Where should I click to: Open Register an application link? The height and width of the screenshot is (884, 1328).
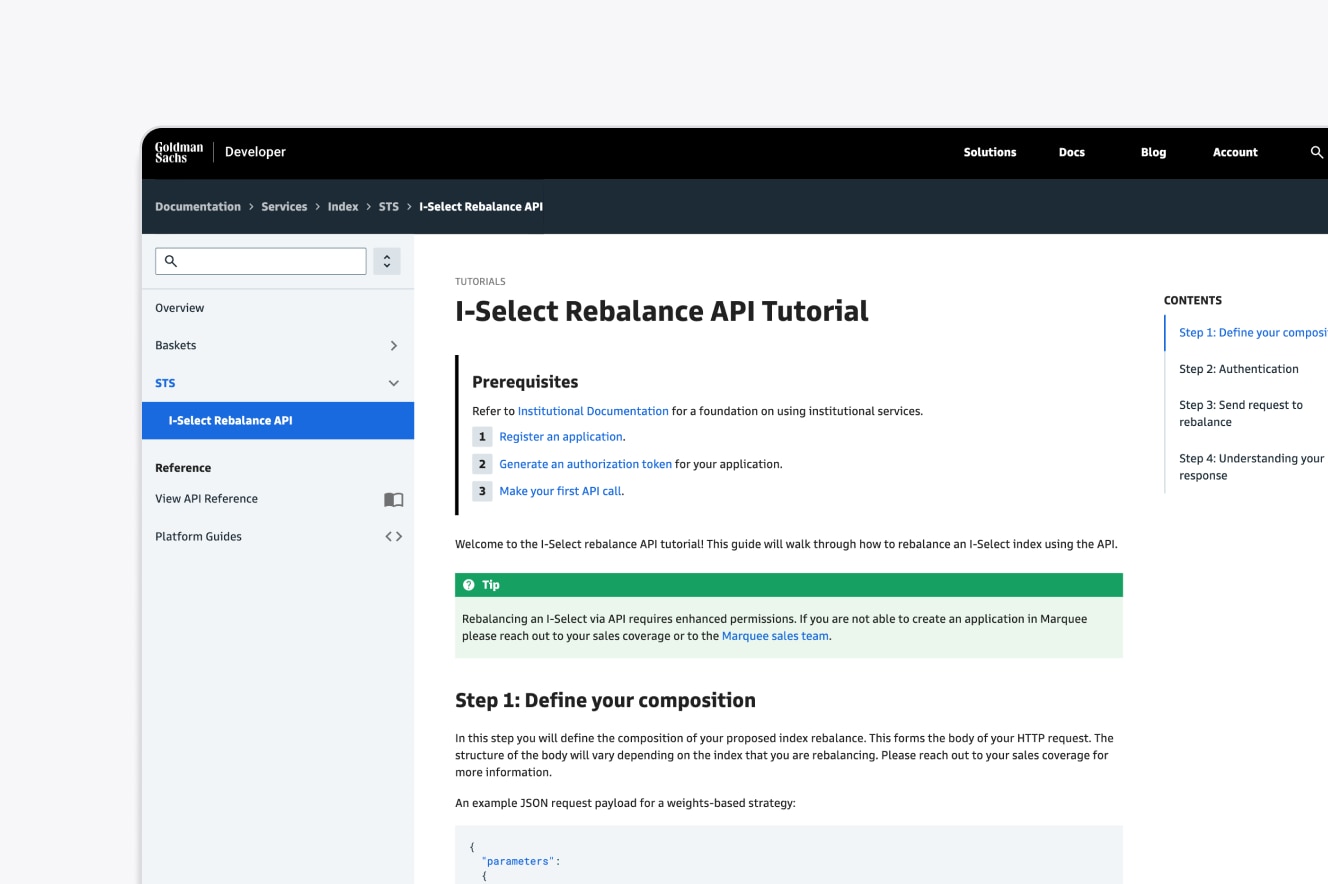pos(561,437)
